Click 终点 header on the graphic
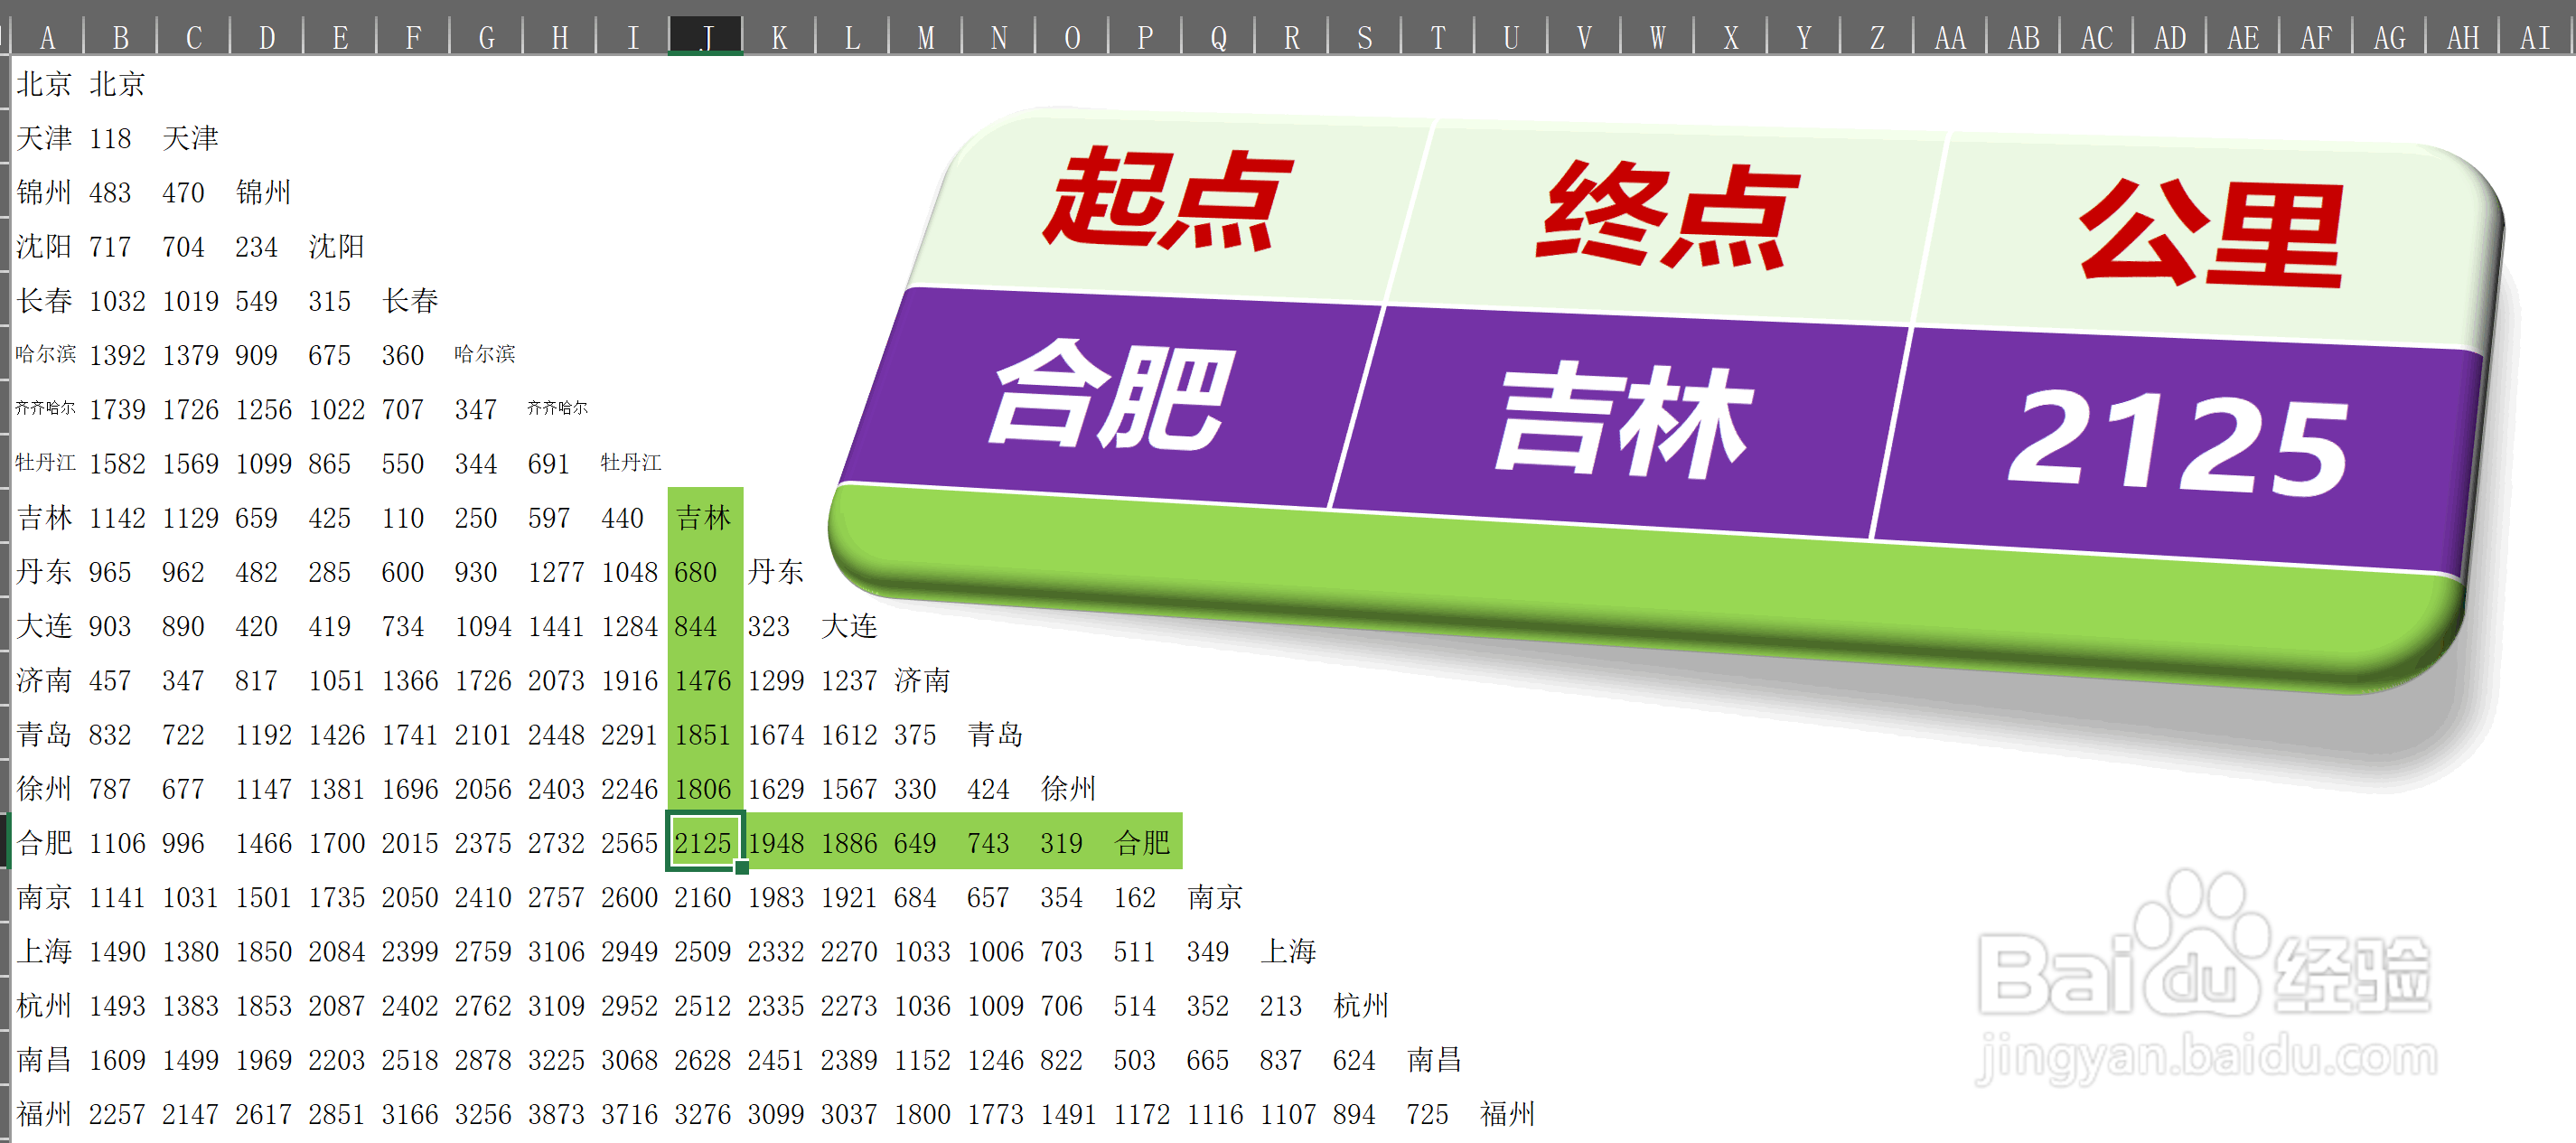Screen dimensions: 2576x1143 [1668, 215]
